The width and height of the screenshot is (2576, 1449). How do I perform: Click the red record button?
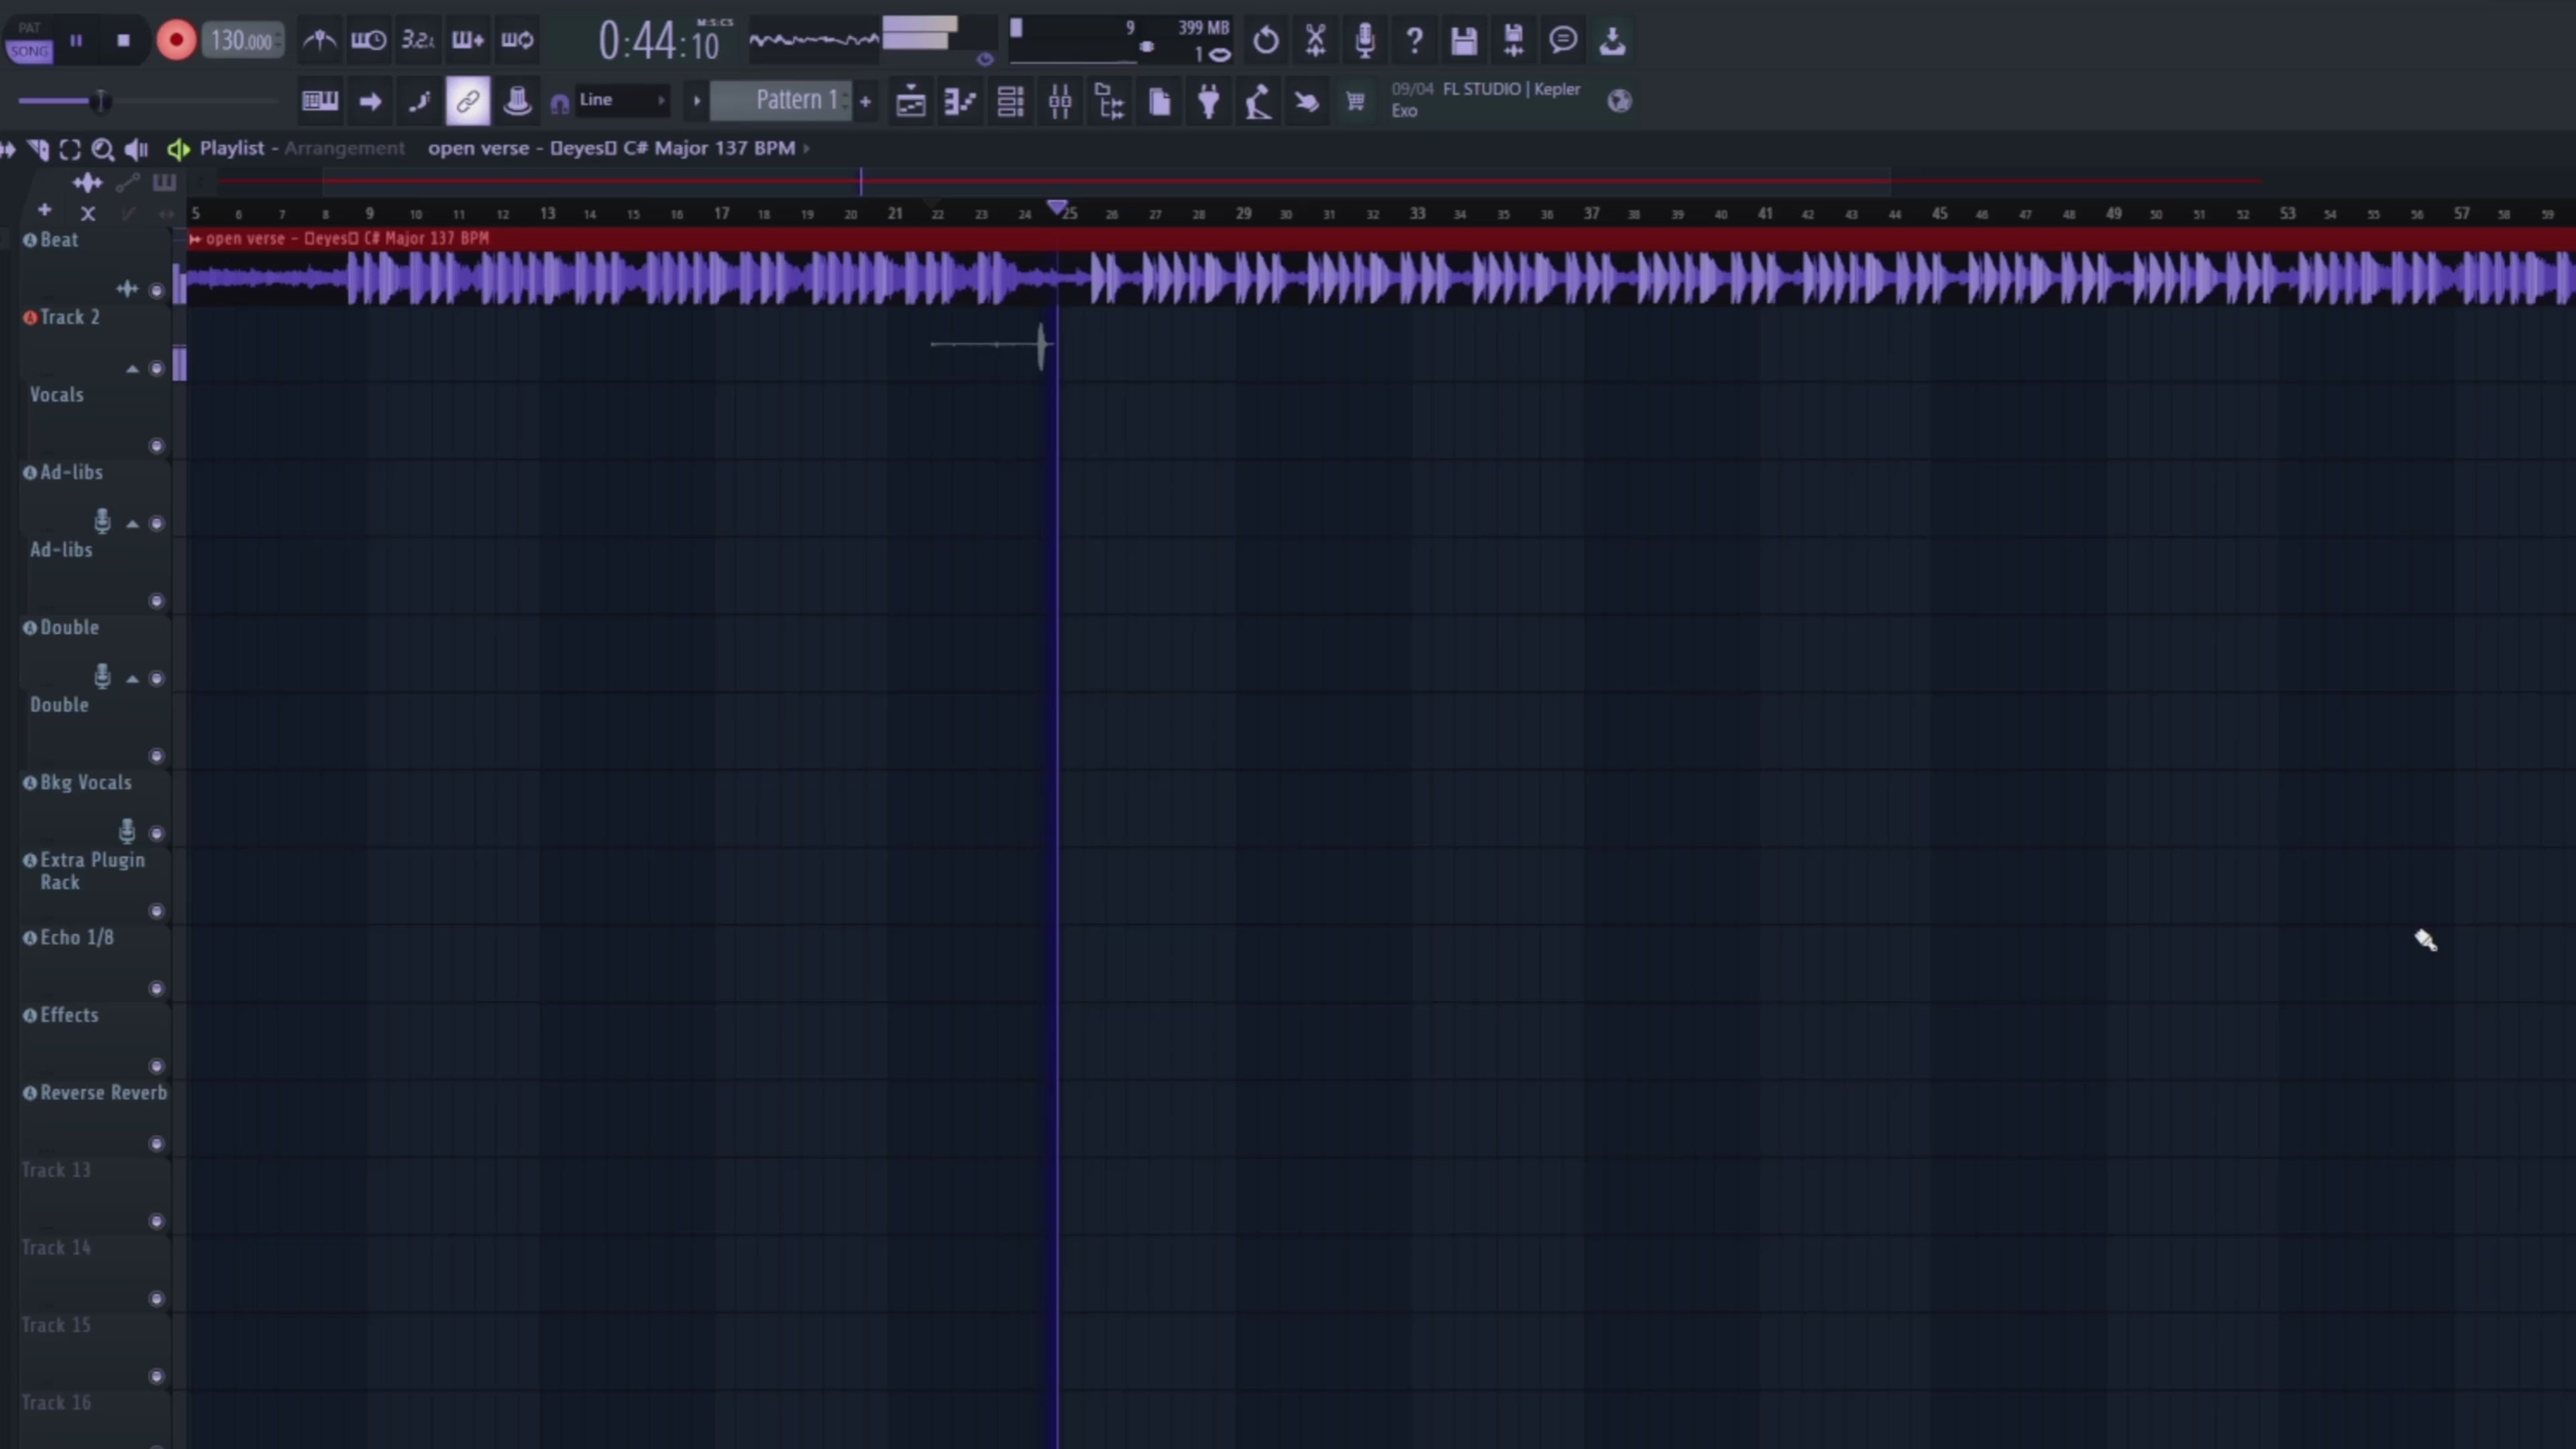[x=176, y=40]
